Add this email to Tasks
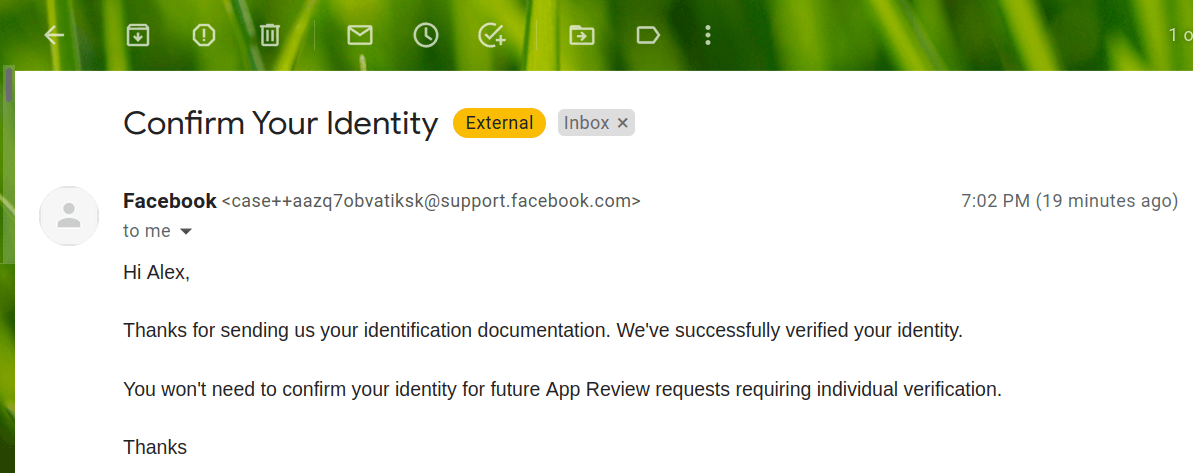This screenshot has height=473, width=1193. tap(492, 35)
